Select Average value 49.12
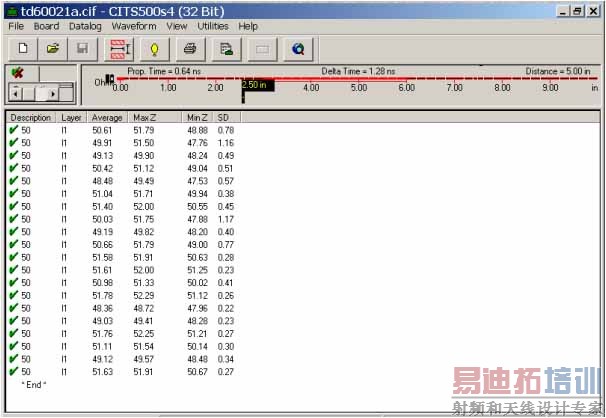 tap(102, 359)
